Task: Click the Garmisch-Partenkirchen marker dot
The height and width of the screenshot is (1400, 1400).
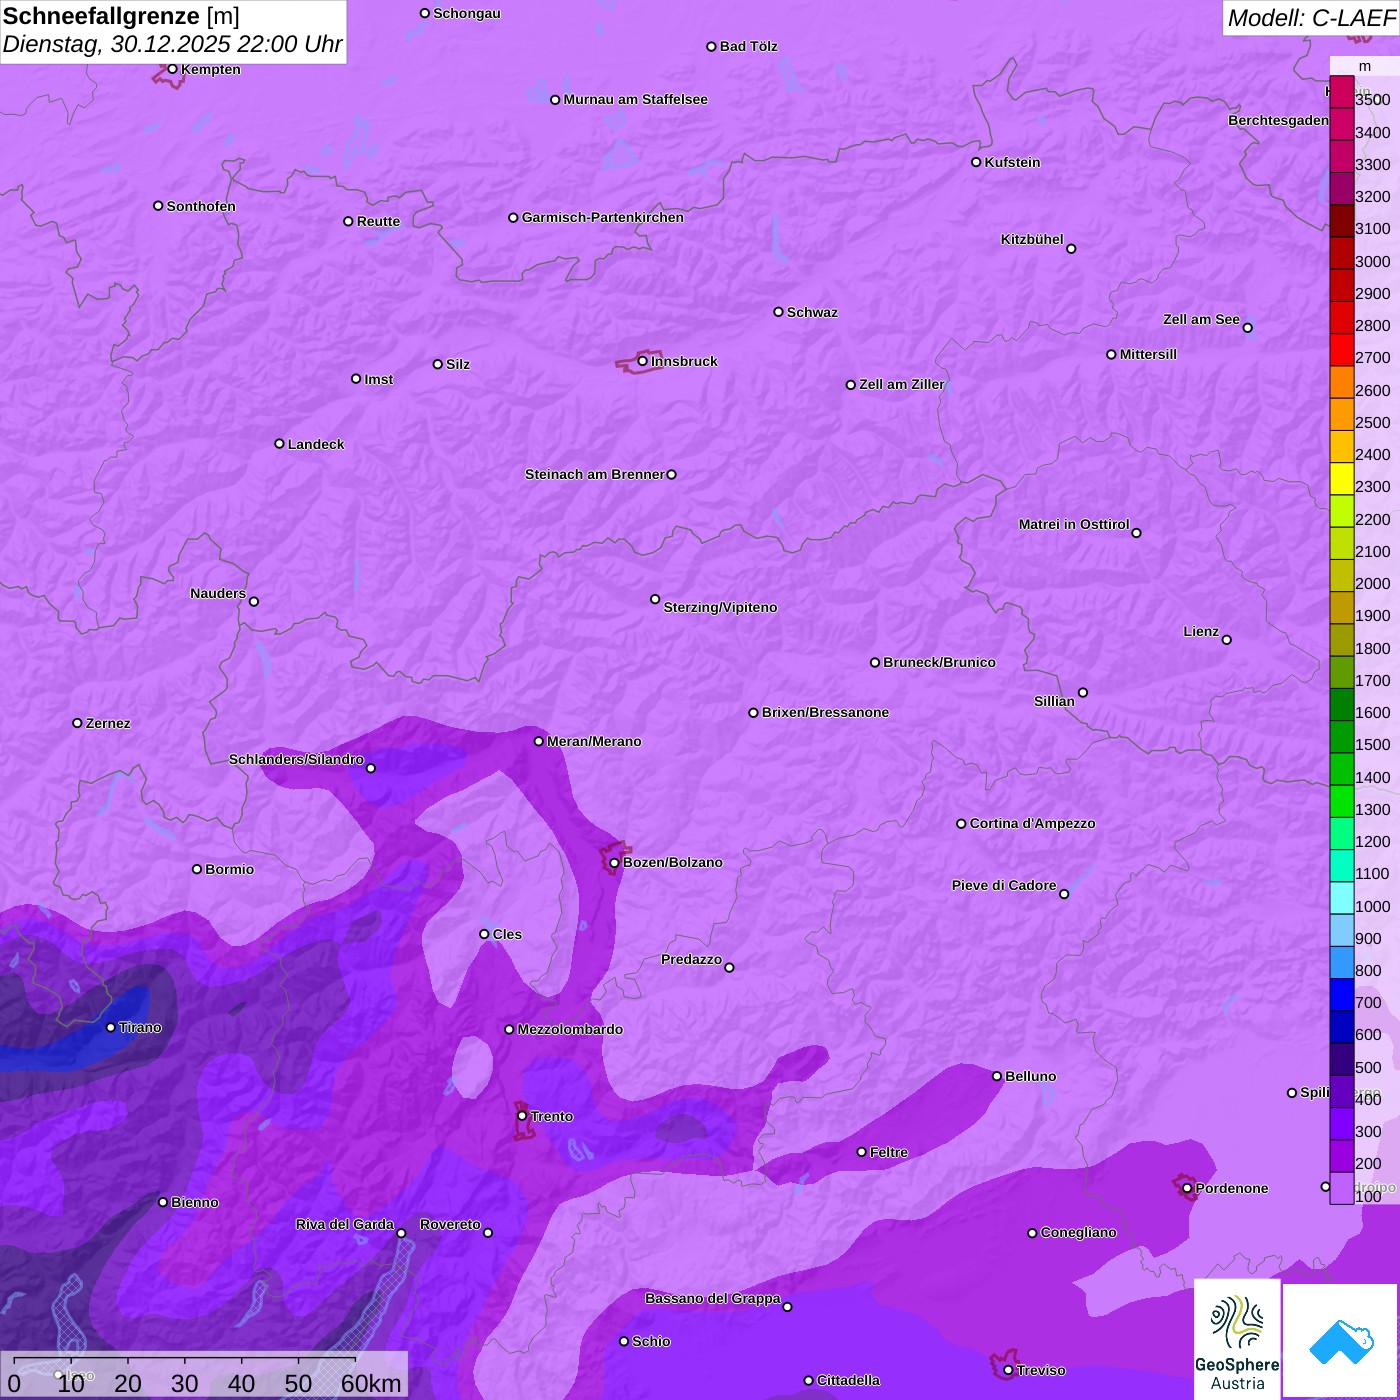Action: 513,218
